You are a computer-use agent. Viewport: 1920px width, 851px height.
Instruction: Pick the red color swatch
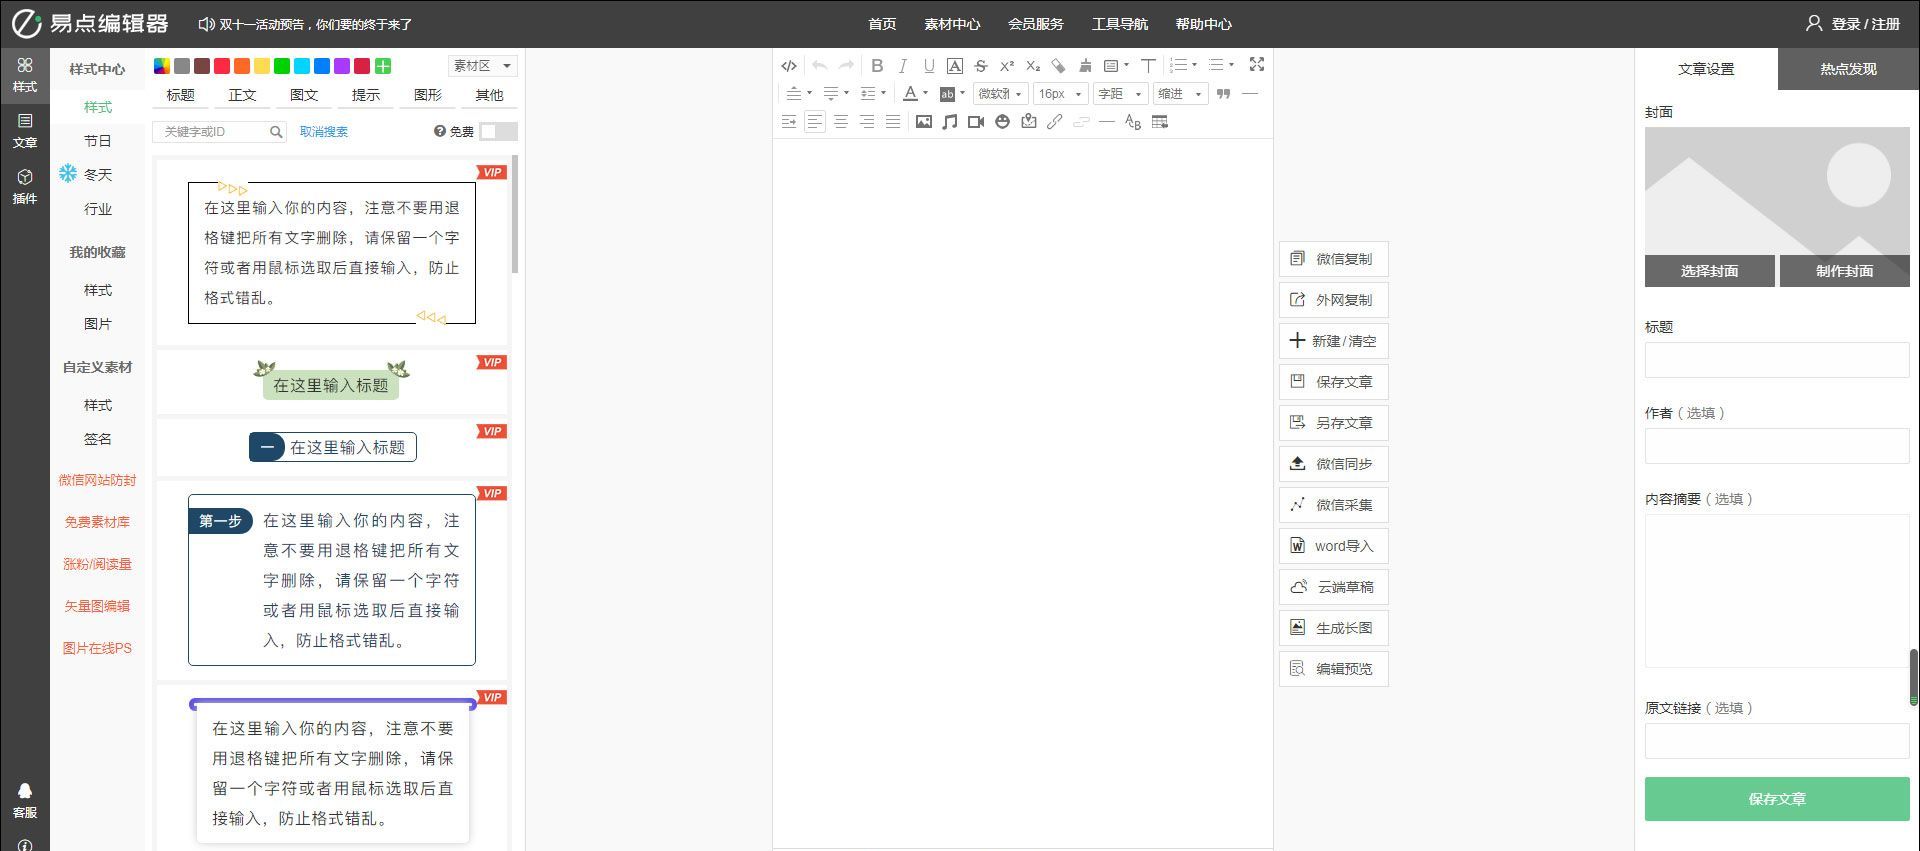tap(222, 66)
